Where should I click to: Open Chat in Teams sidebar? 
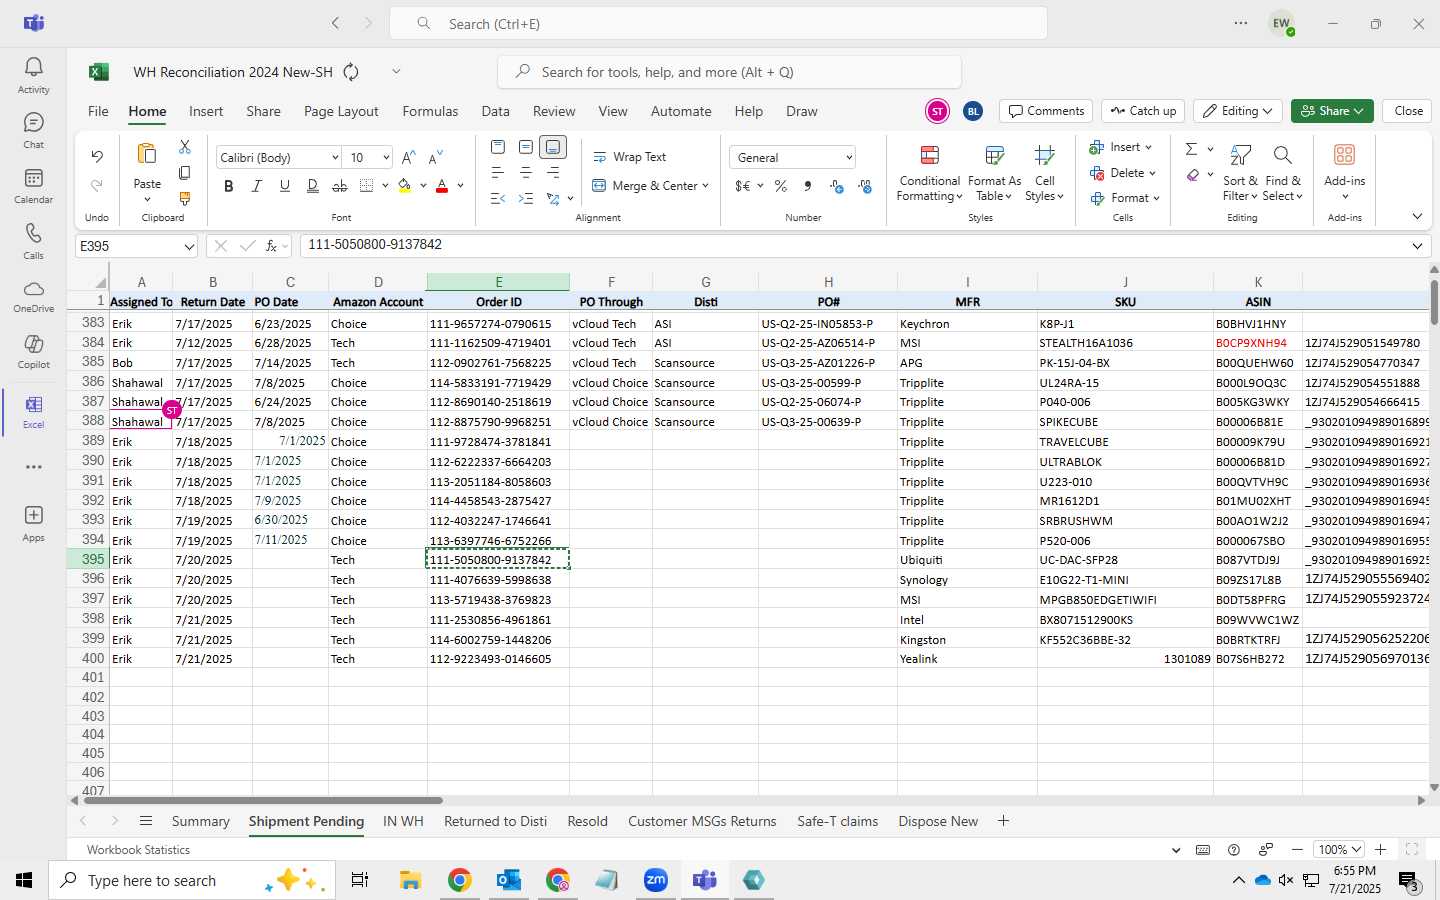click(x=33, y=130)
